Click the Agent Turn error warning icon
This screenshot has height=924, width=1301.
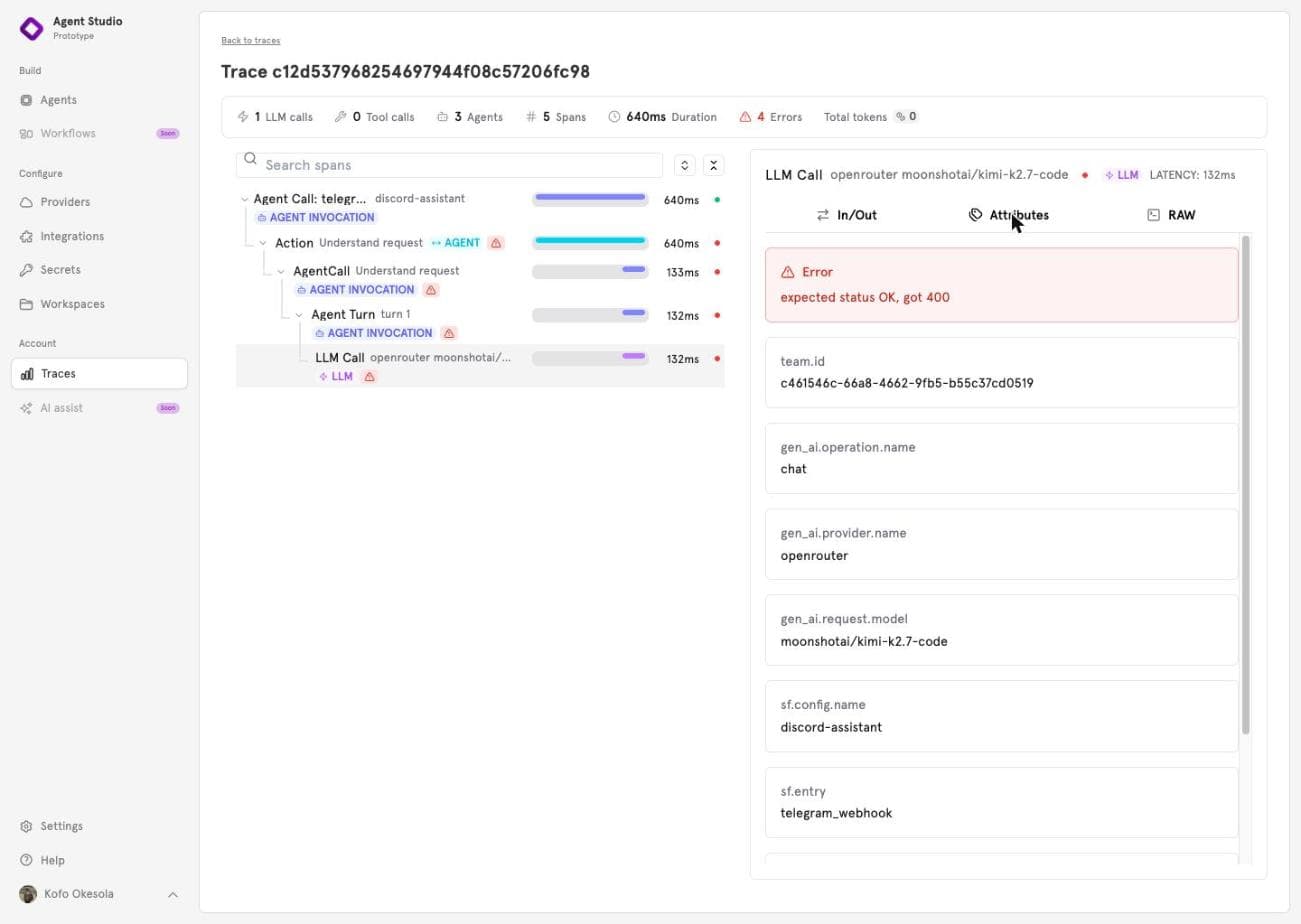coord(449,333)
